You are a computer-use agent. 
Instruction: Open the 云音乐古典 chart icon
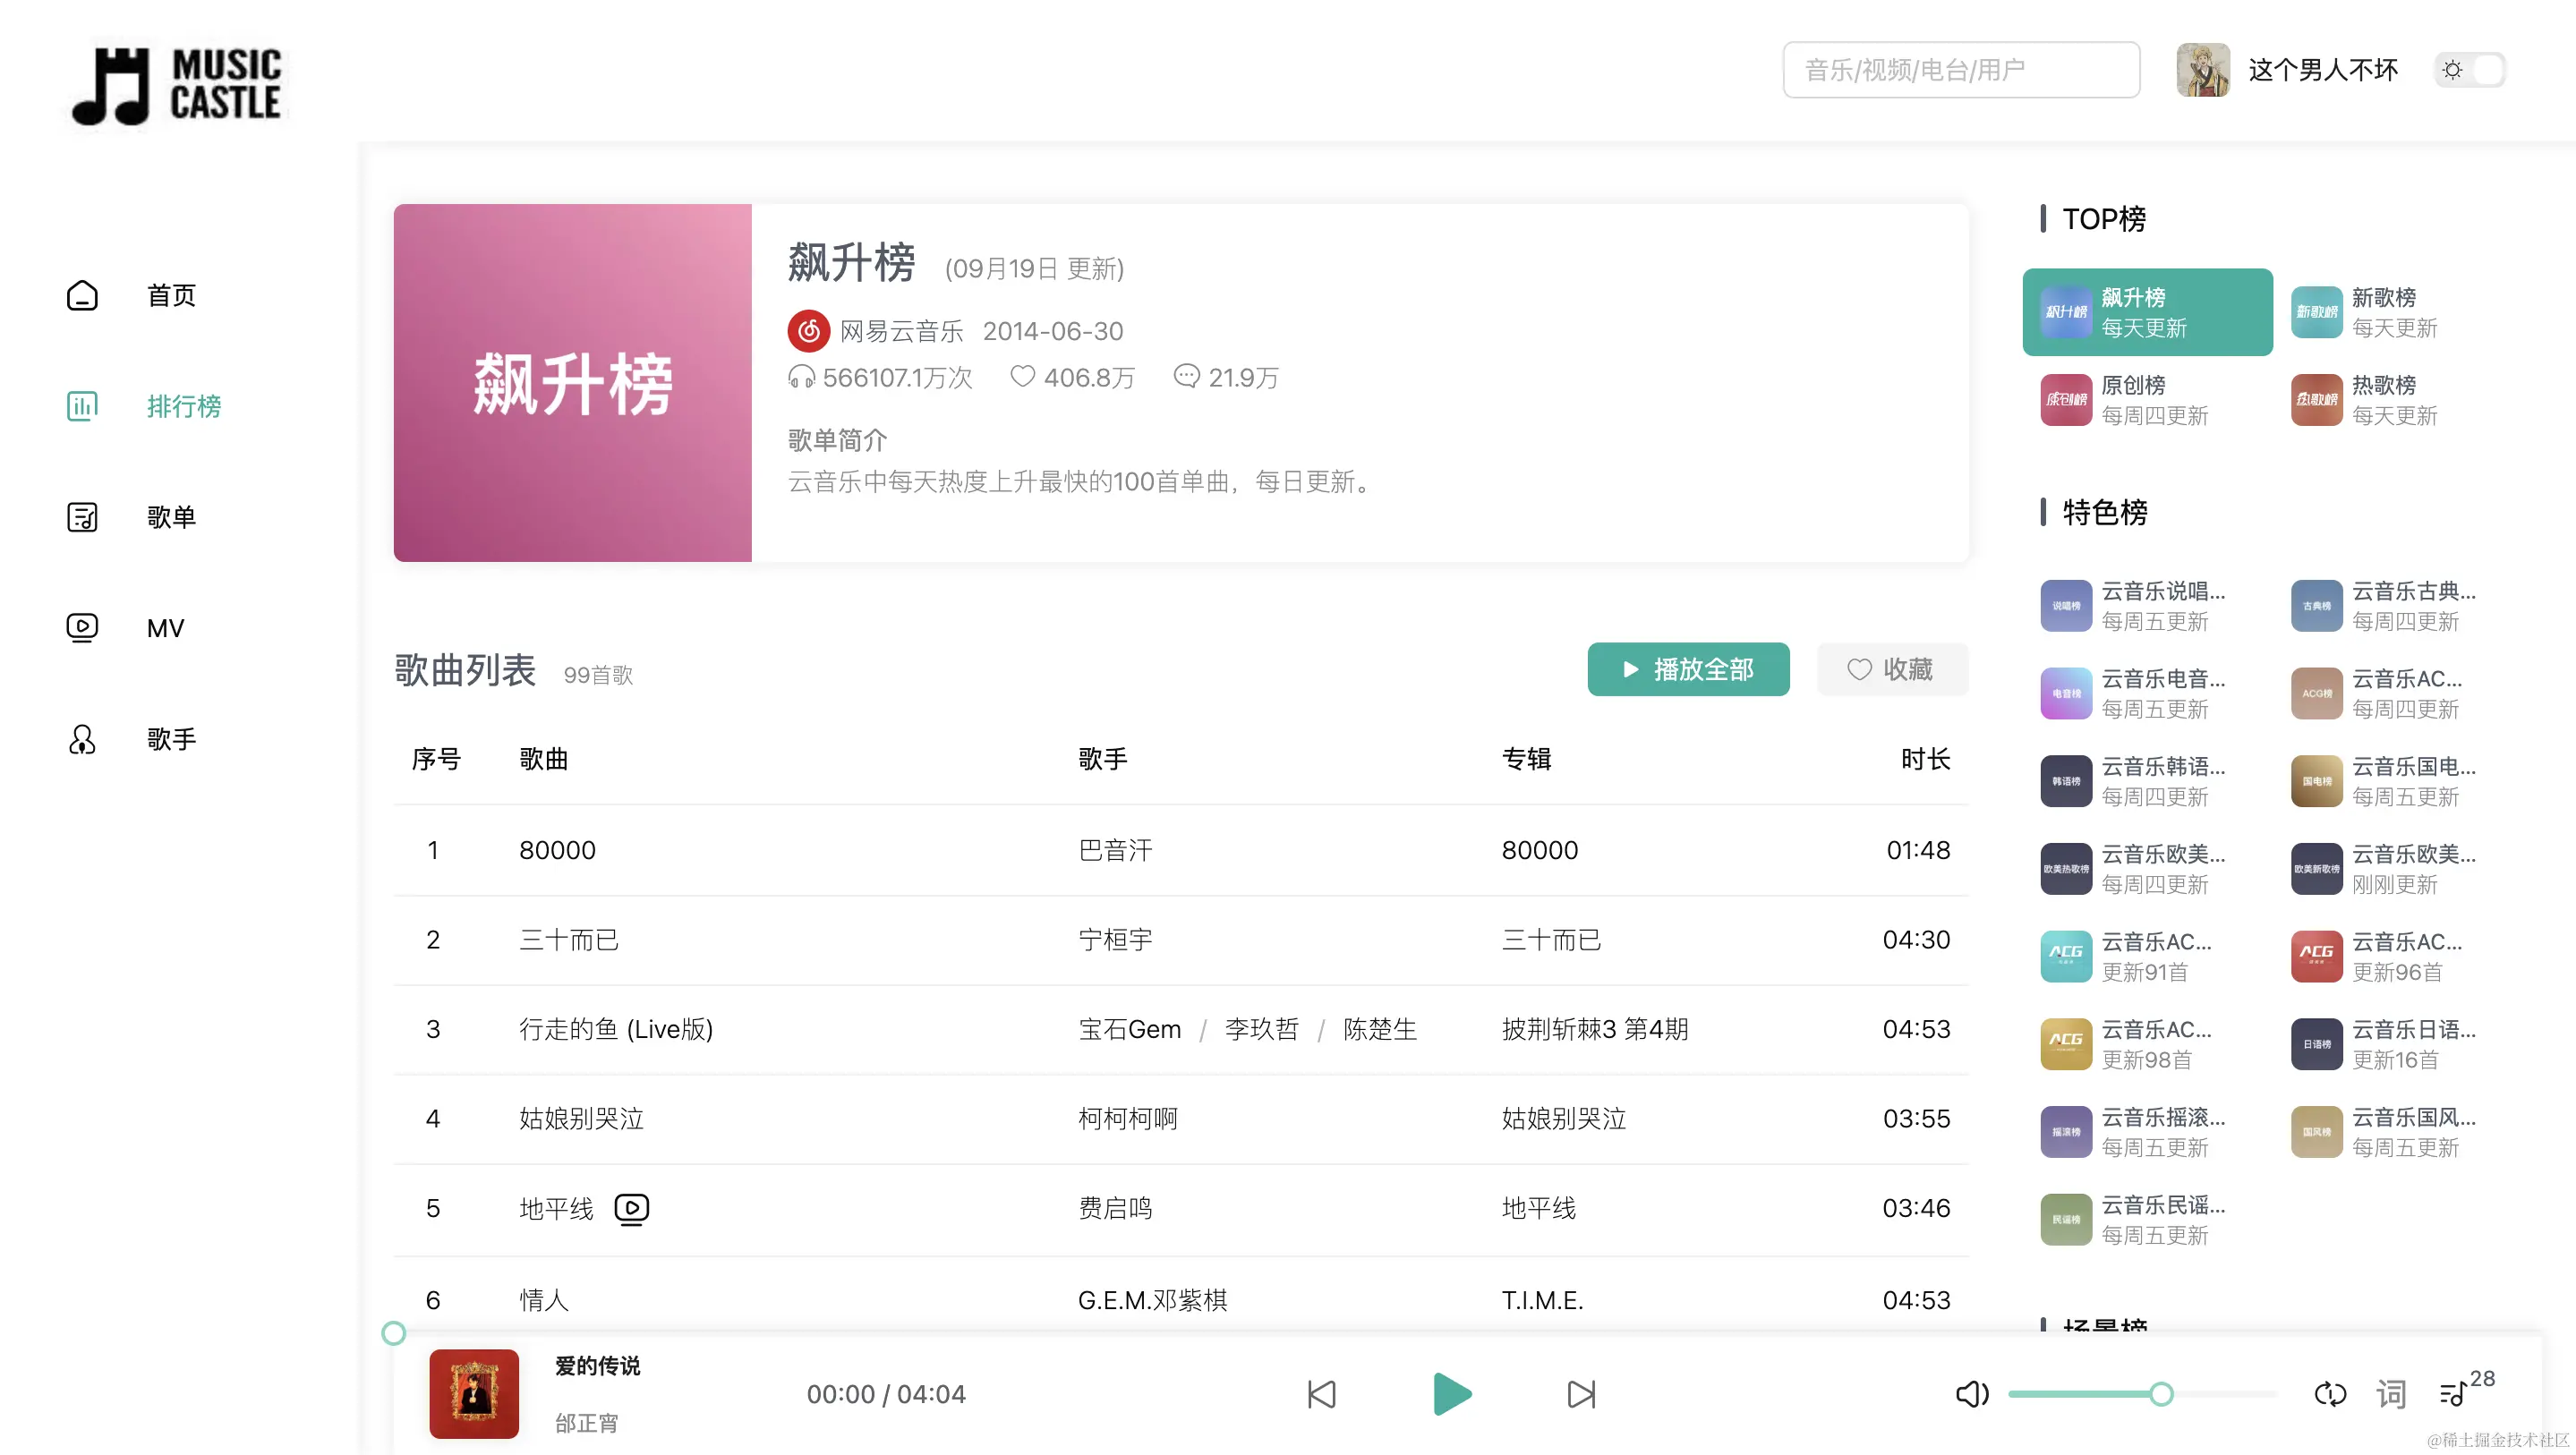pos(2316,606)
